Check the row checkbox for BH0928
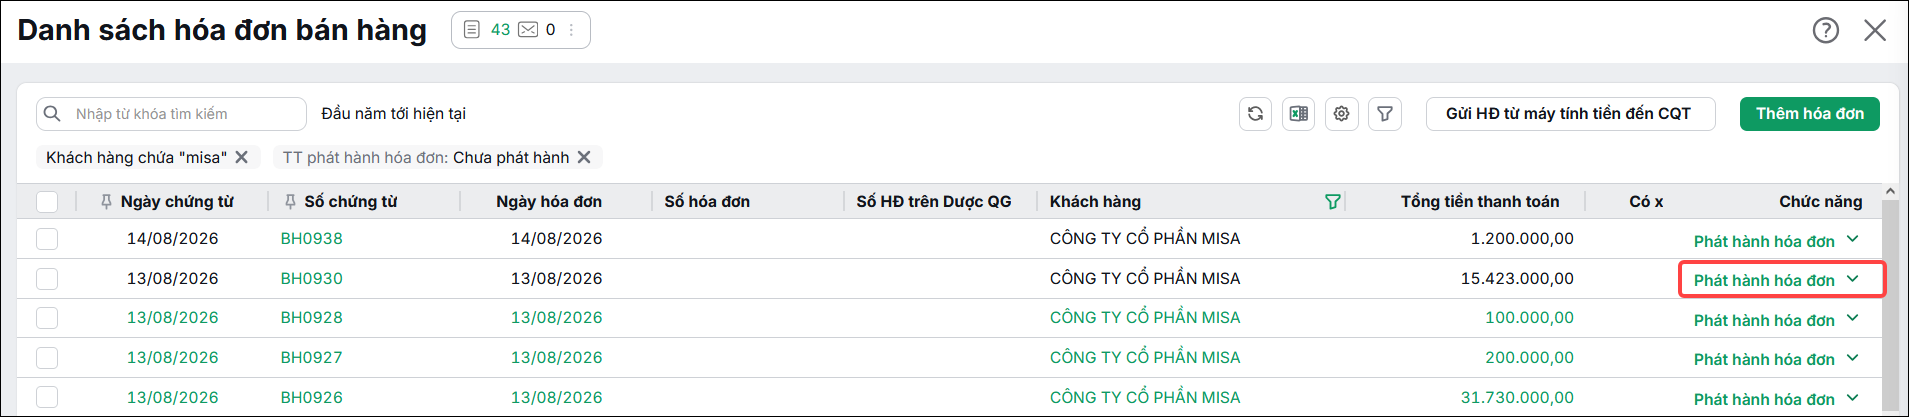Image resolution: width=1909 pixels, height=417 pixels. [47, 318]
